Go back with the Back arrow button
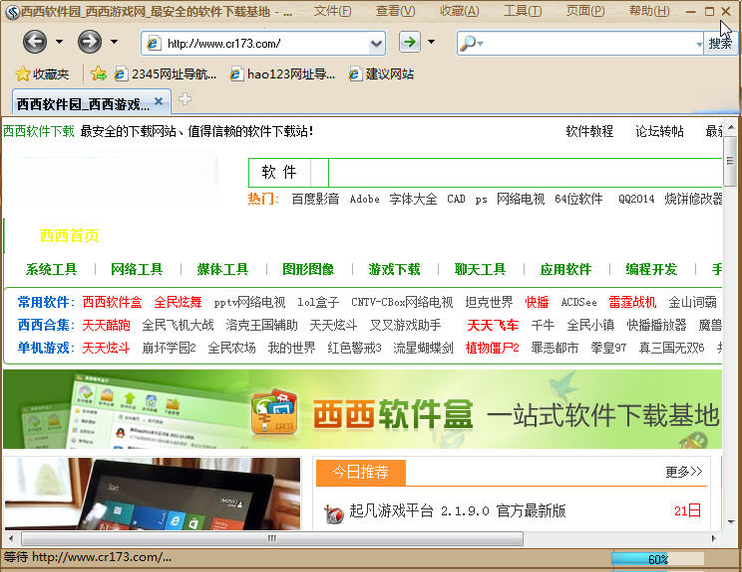 pyautogui.click(x=35, y=42)
